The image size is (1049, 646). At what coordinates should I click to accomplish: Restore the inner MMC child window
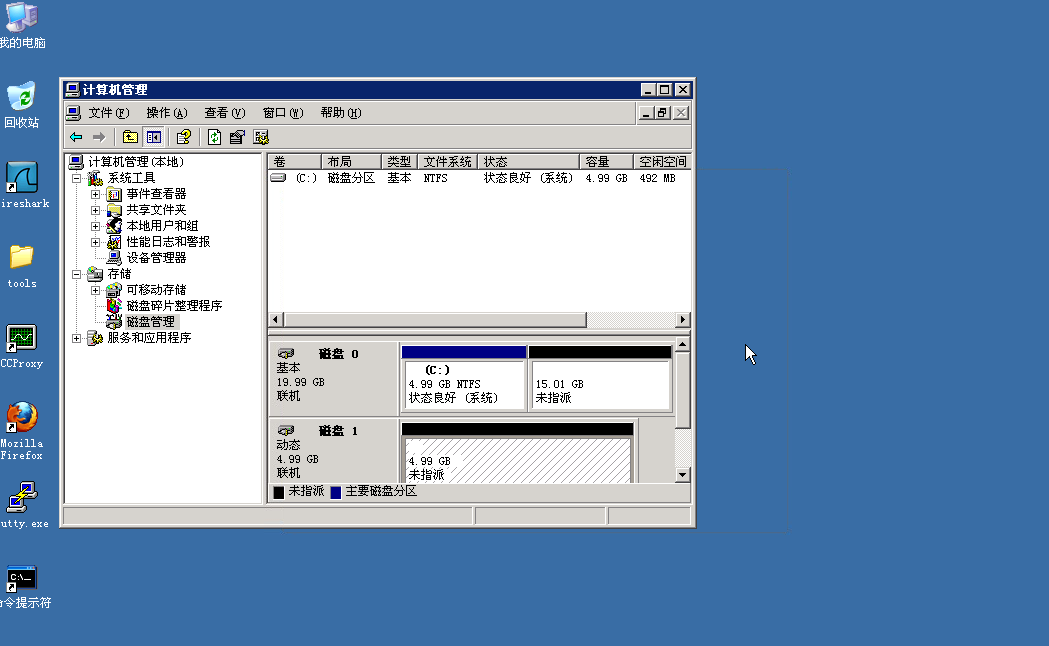(x=663, y=113)
